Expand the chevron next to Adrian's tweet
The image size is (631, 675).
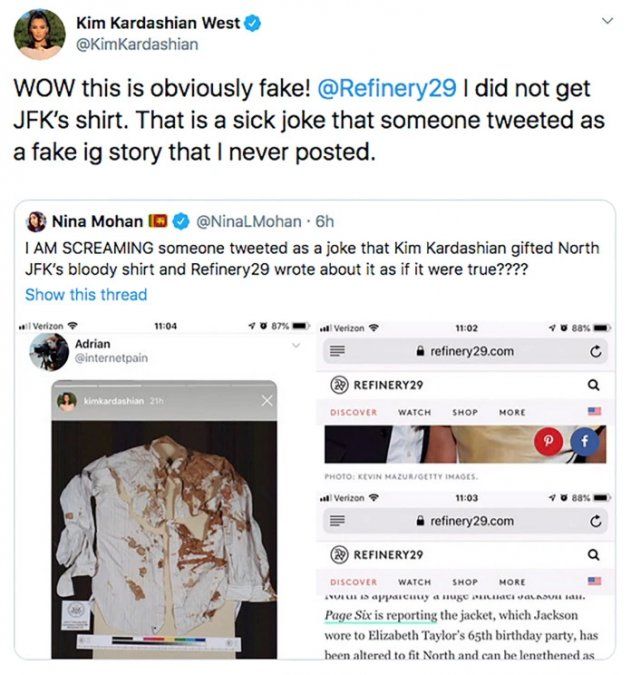click(295, 345)
